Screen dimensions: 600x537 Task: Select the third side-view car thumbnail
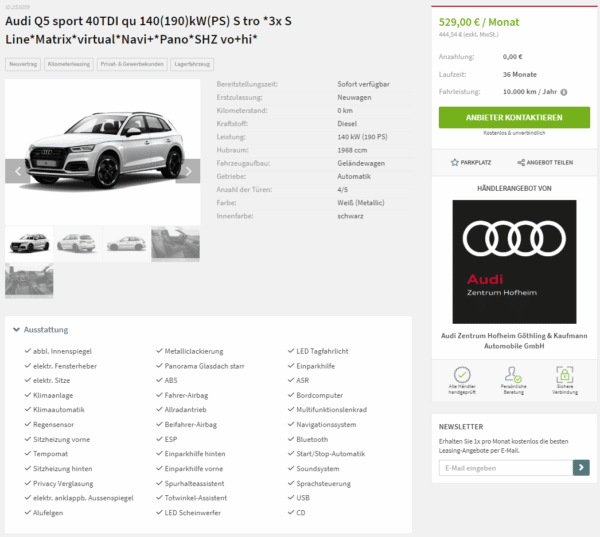tap(127, 244)
